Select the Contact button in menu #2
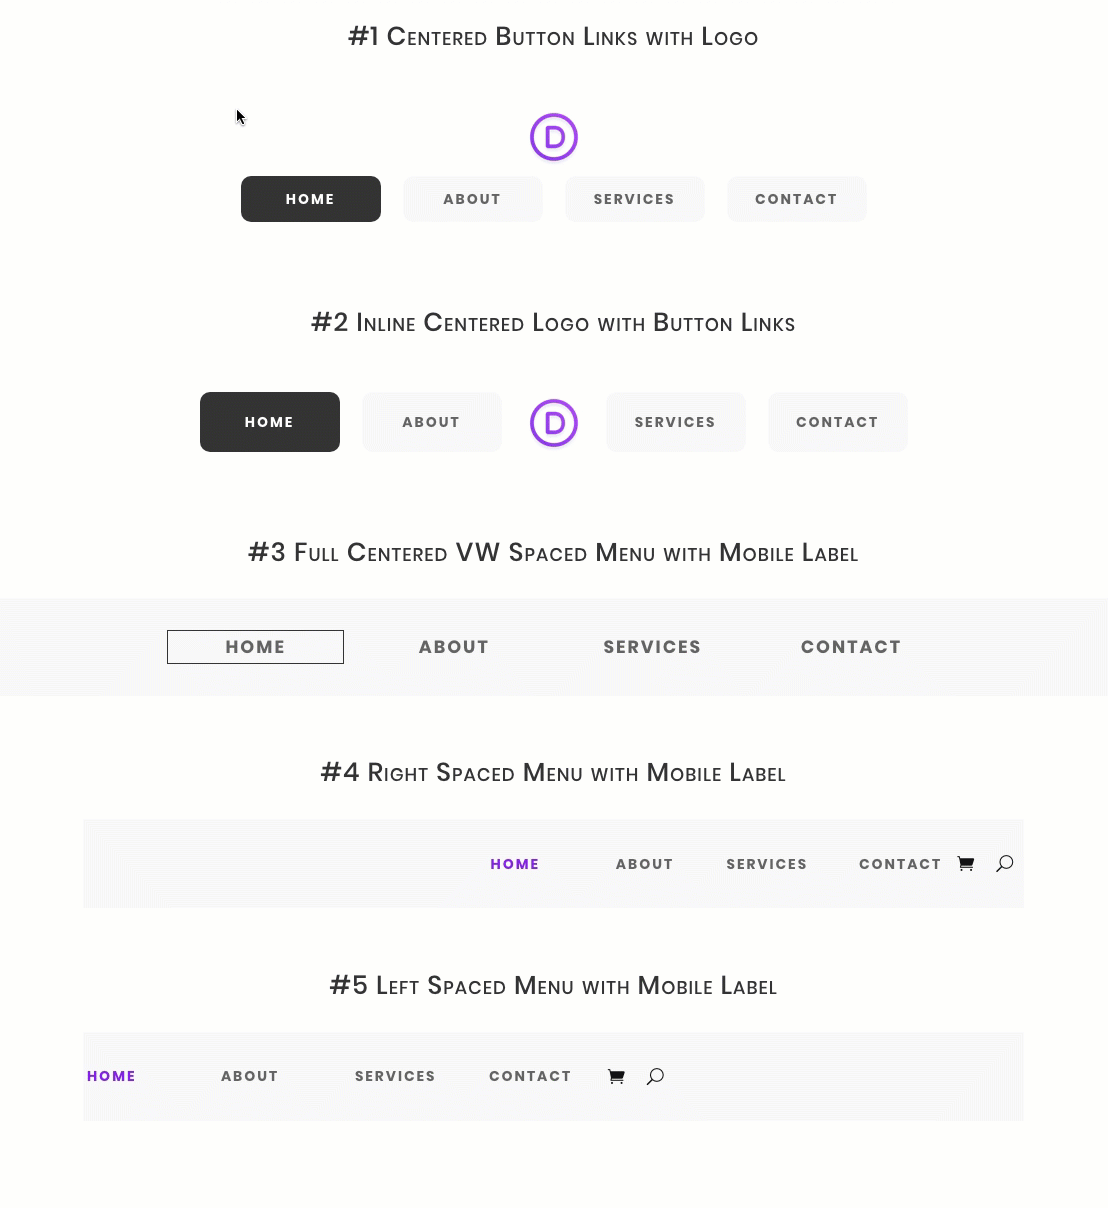 tap(837, 422)
